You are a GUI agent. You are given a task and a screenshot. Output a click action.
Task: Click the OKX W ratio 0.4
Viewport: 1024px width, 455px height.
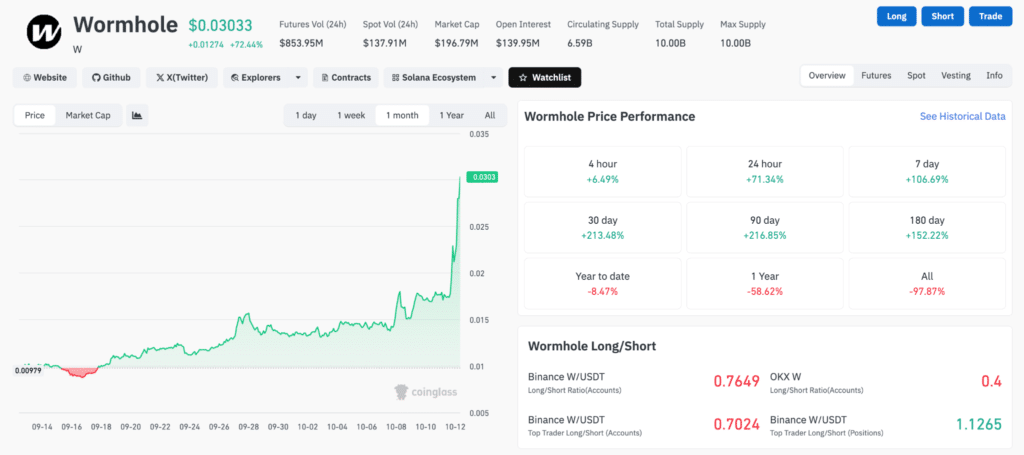pyautogui.click(x=991, y=382)
